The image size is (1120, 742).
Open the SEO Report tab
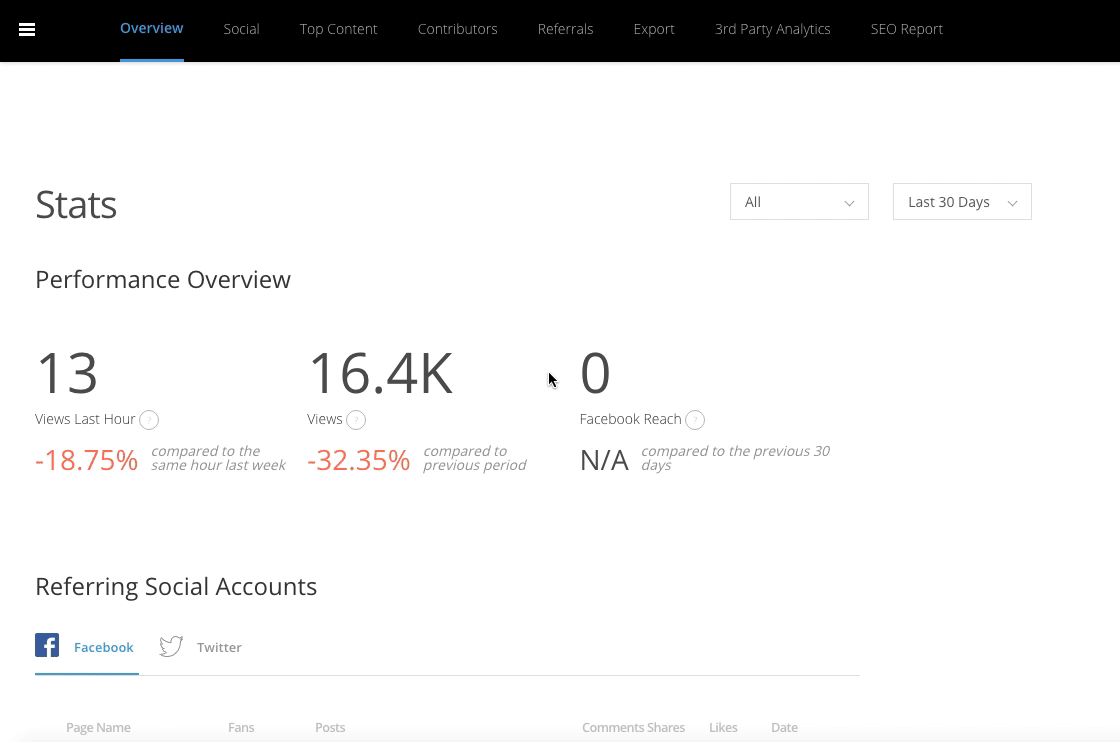(x=906, y=29)
